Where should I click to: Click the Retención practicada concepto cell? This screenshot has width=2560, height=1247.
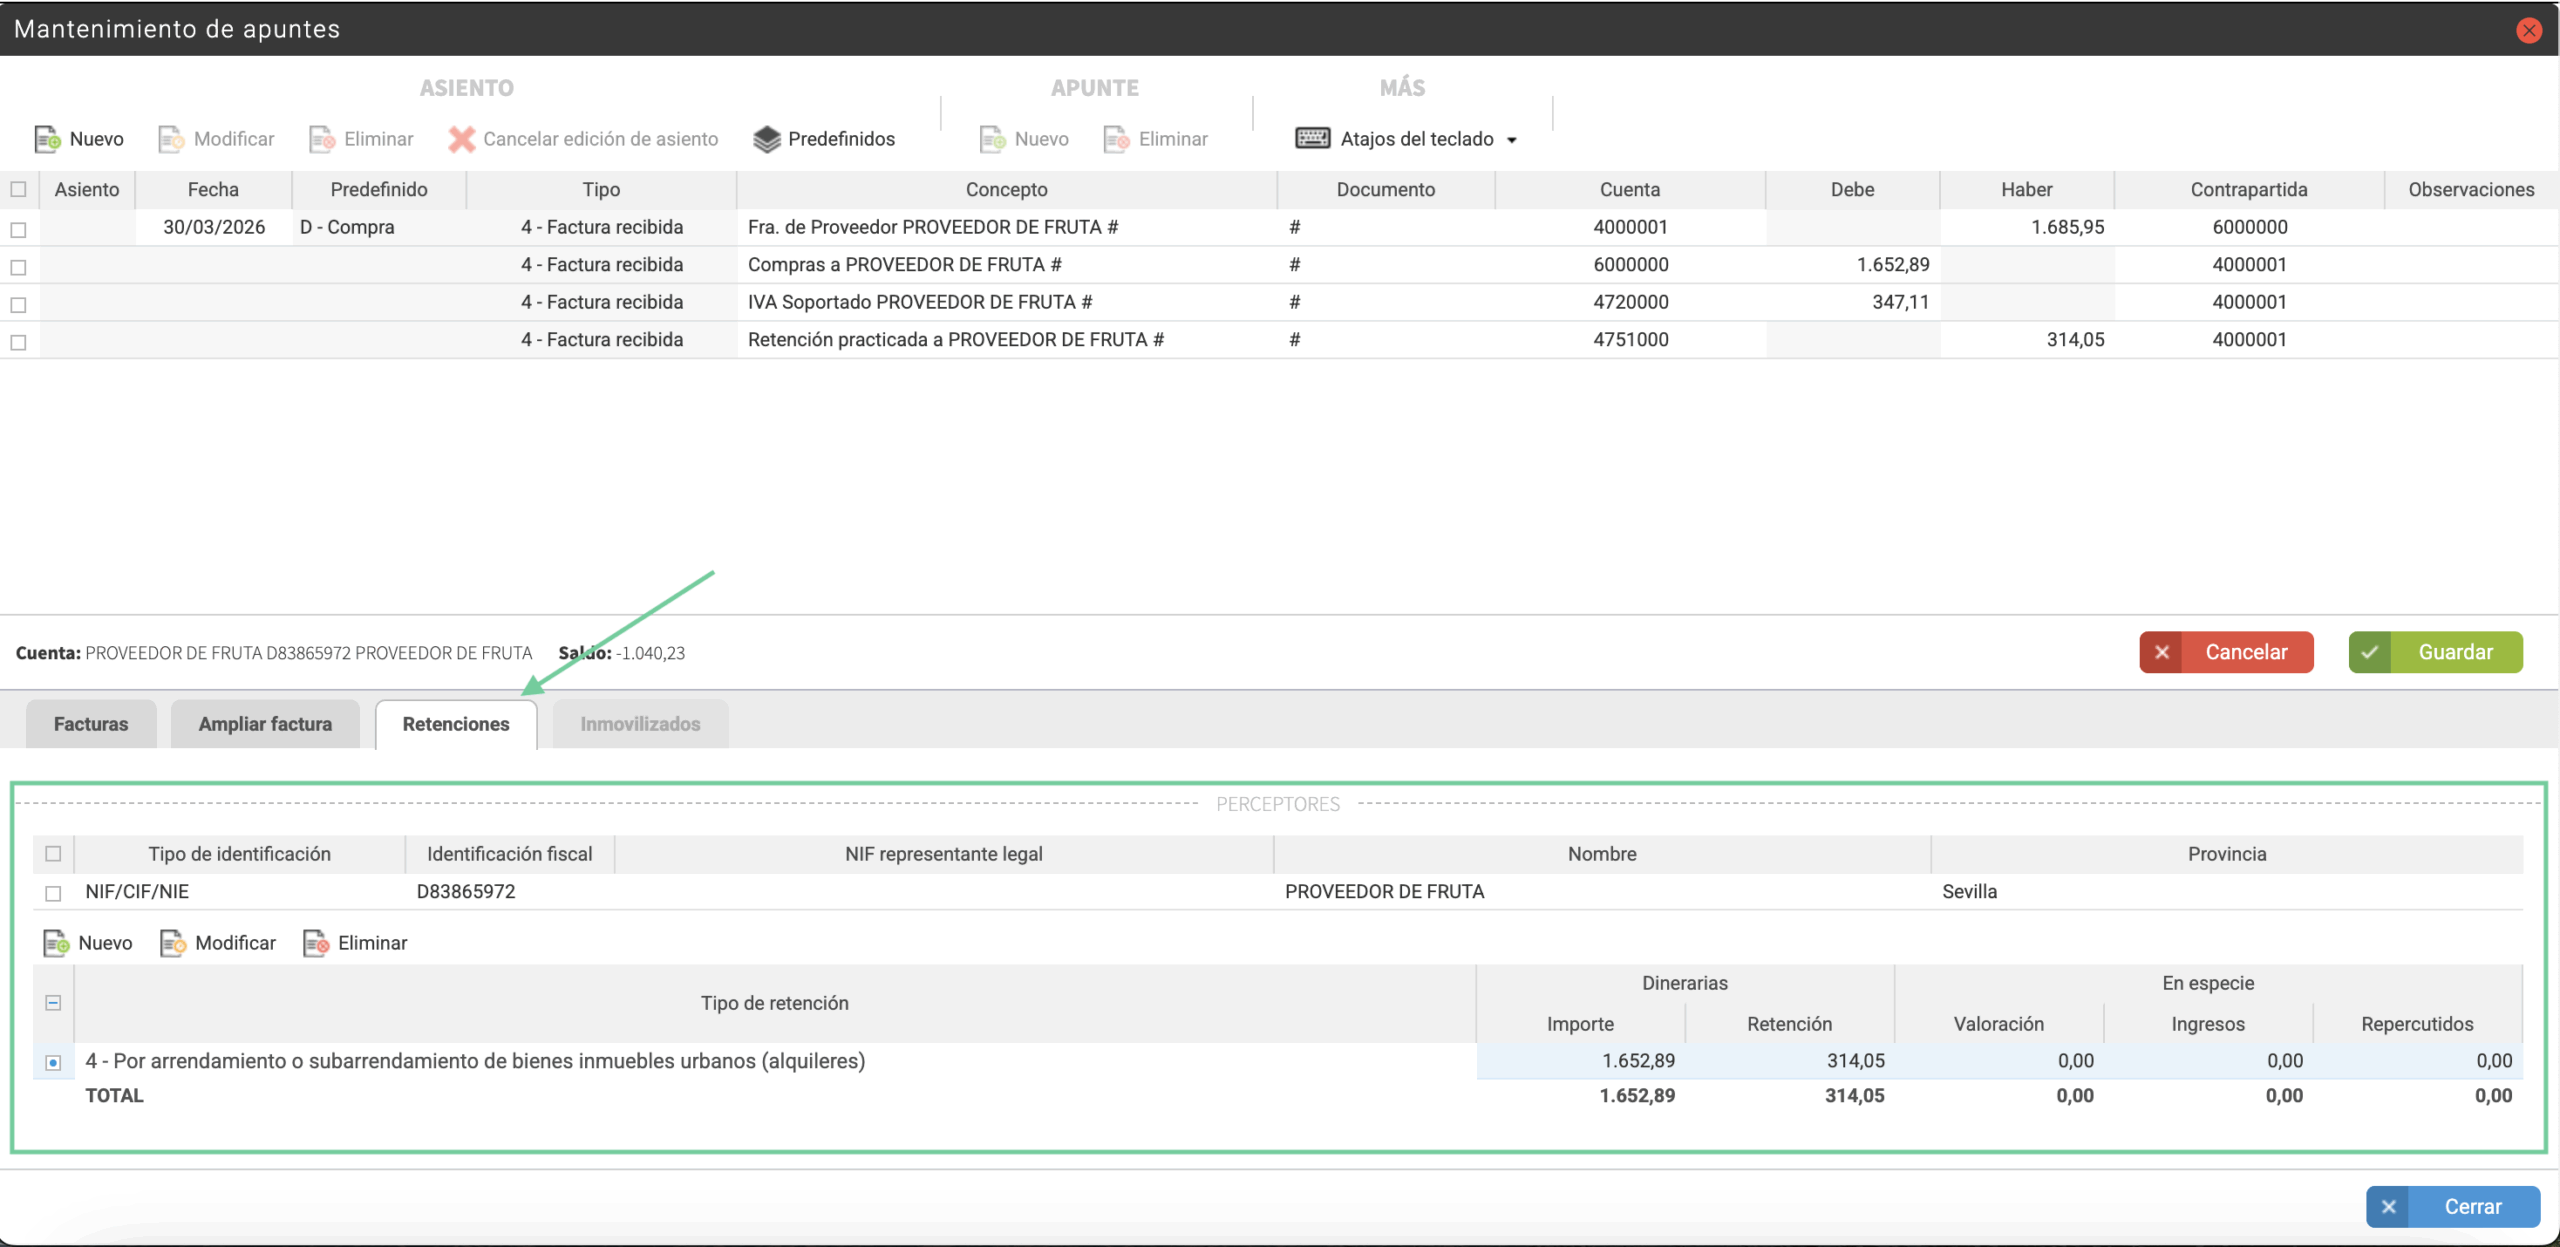click(955, 340)
